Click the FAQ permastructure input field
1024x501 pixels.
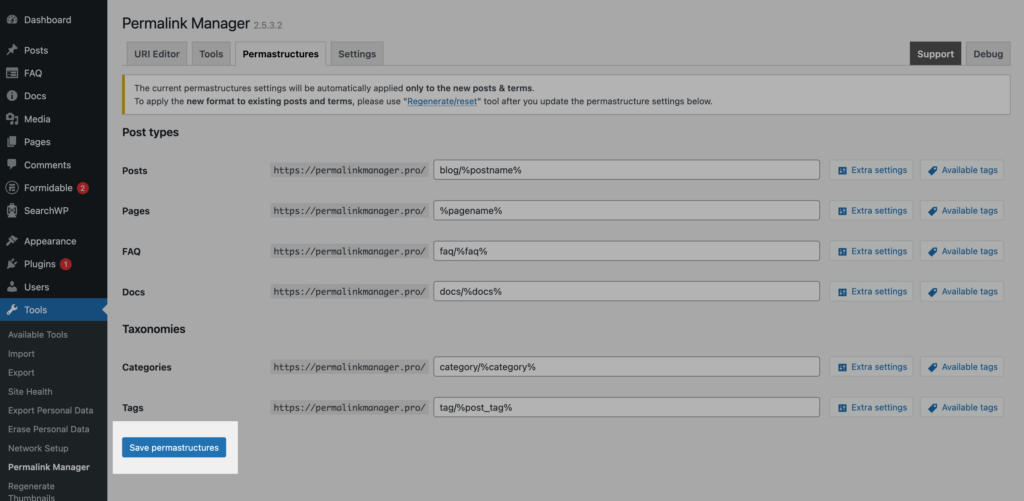pyautogui.click(x=626, y=251)
